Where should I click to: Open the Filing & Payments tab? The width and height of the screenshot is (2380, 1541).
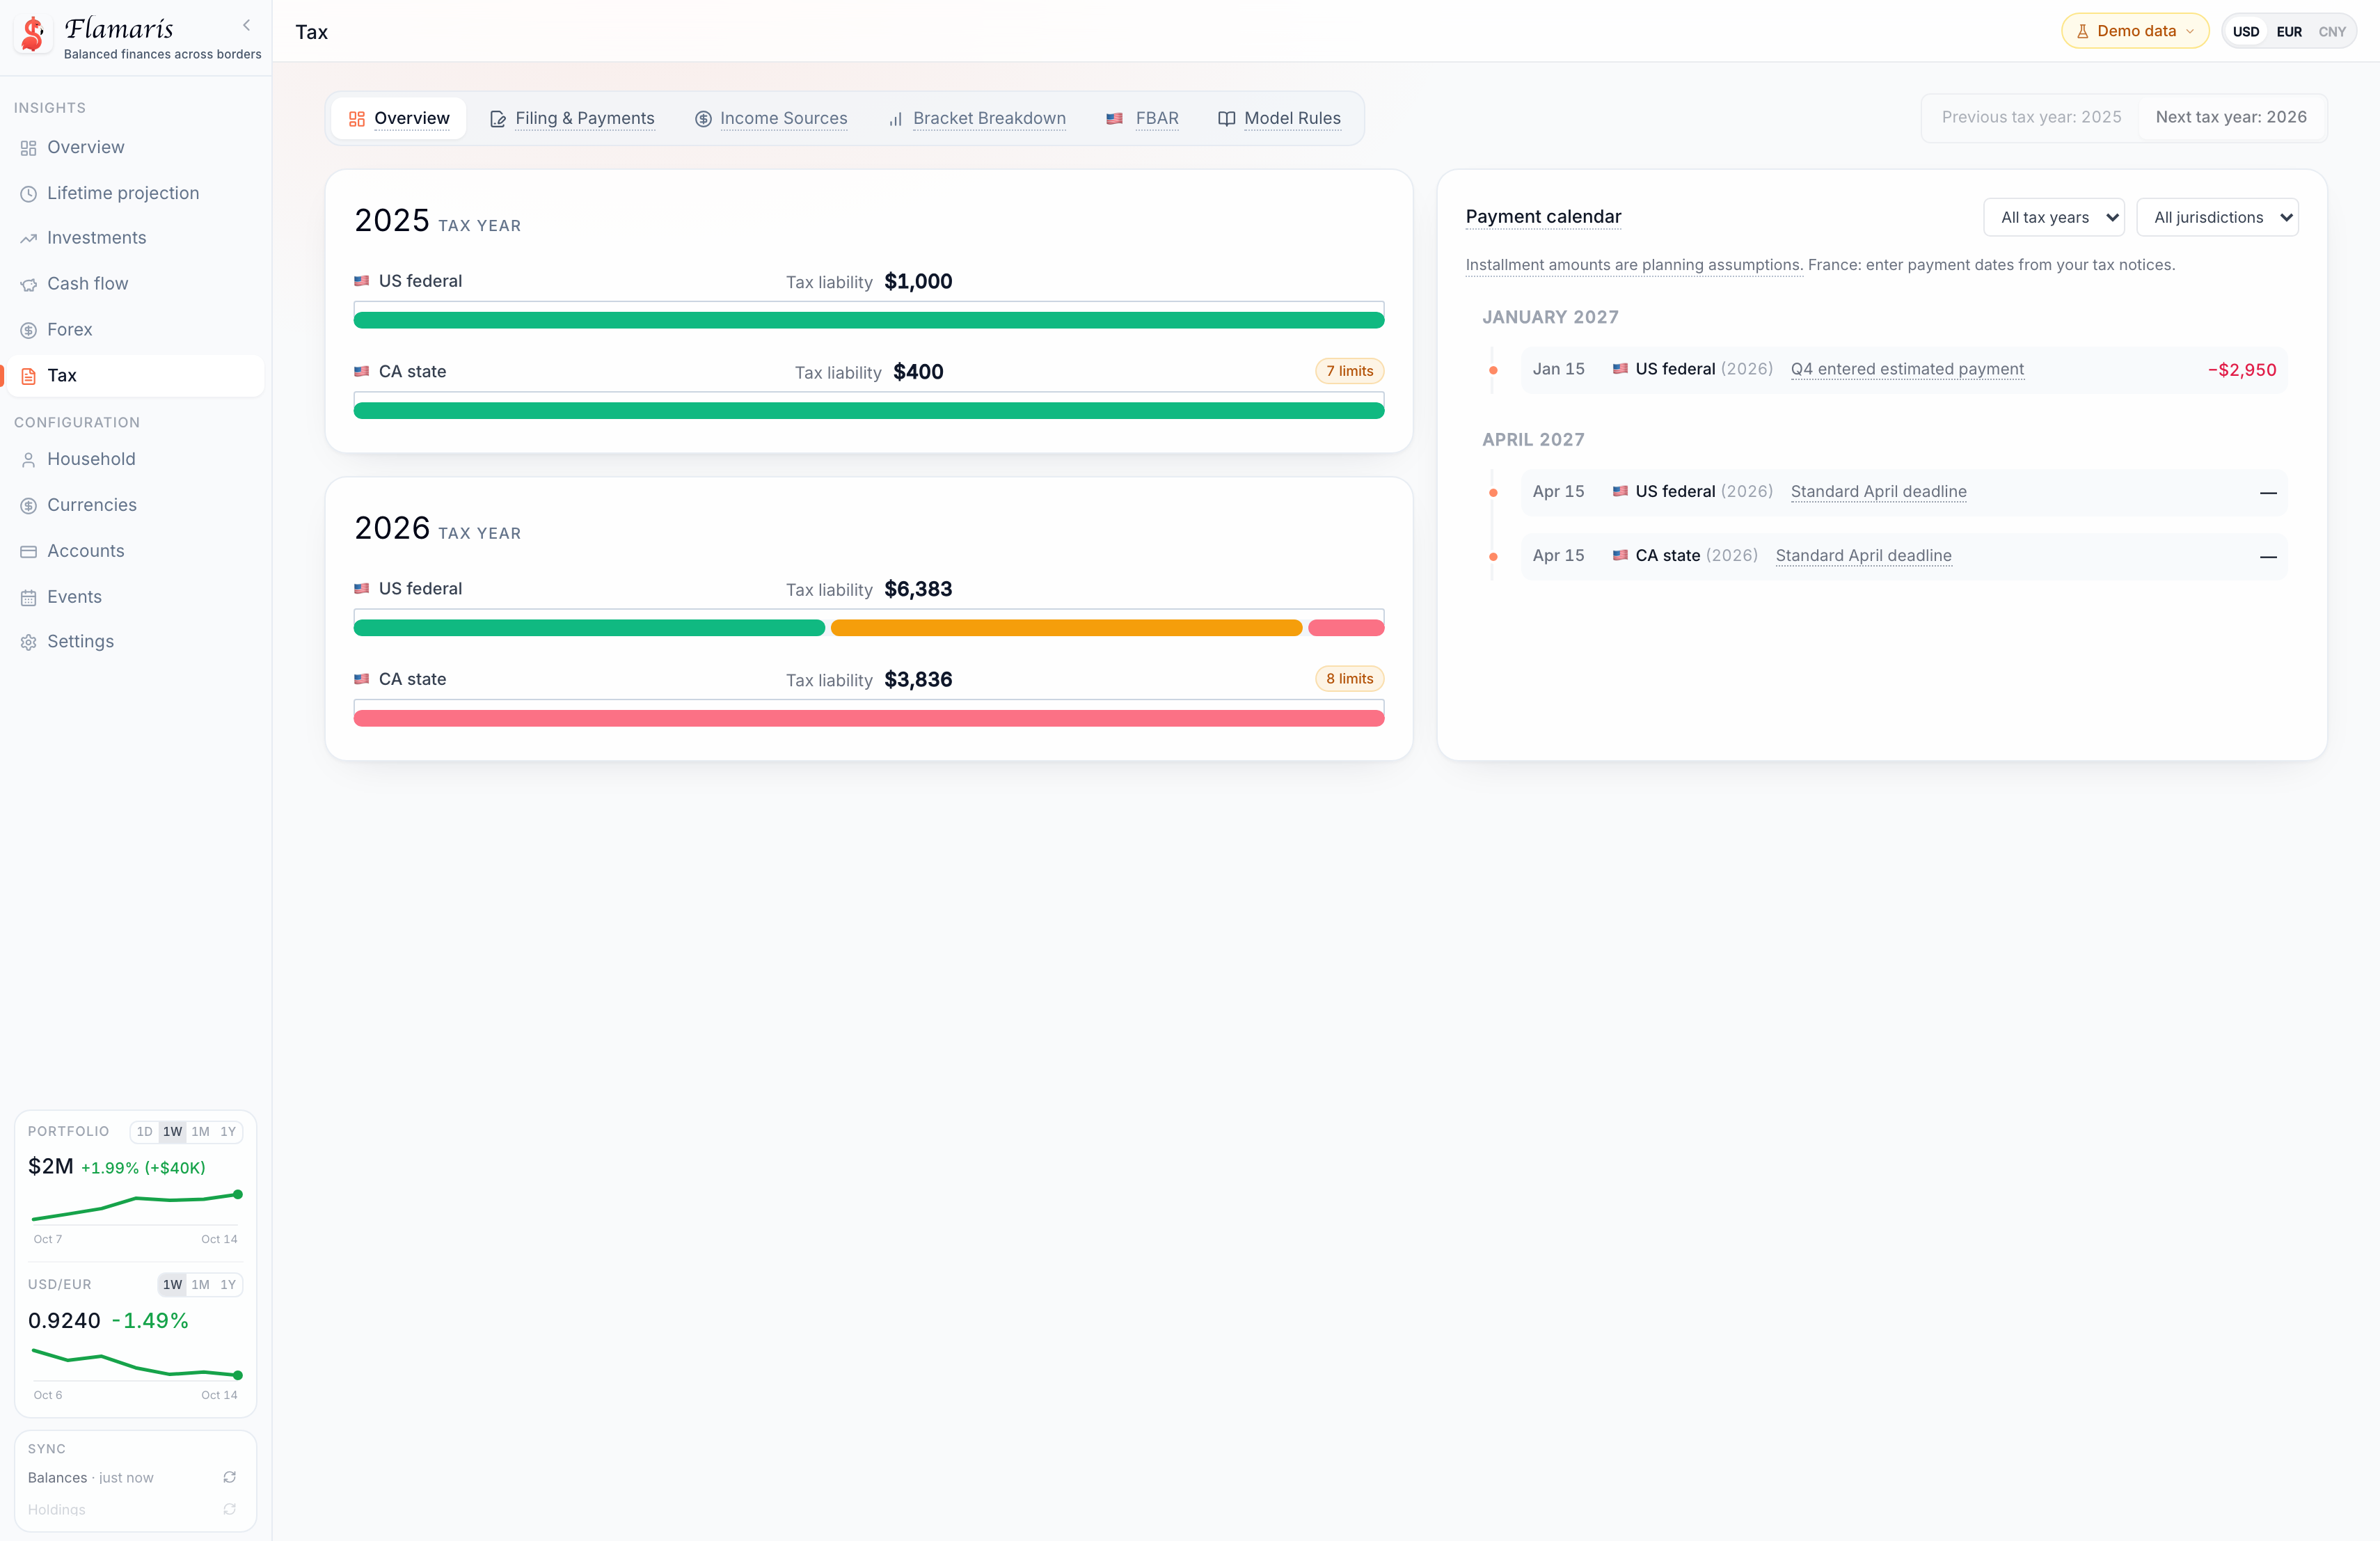pos(571,118)
